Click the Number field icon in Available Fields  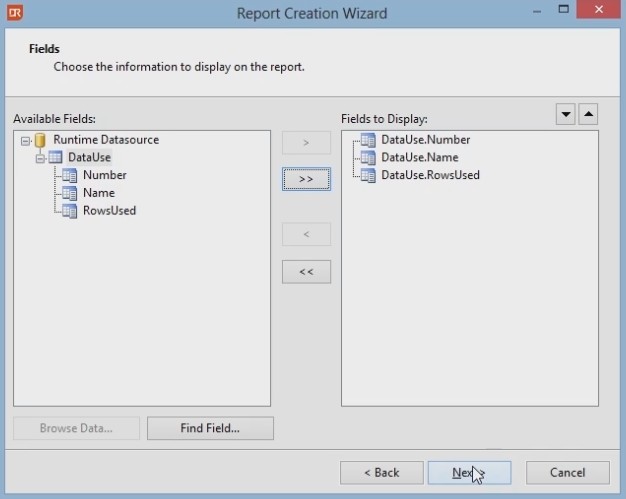[70, 175]
